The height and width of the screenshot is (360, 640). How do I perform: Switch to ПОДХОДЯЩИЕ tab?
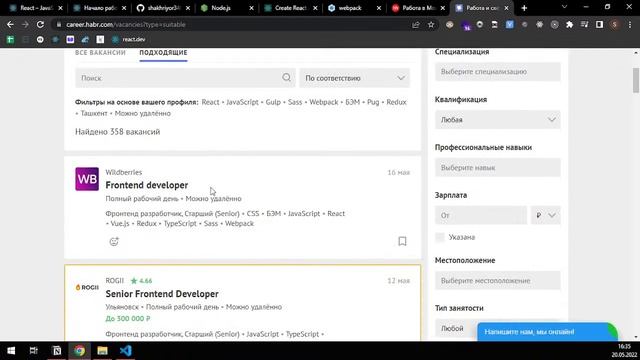[163, 53]
